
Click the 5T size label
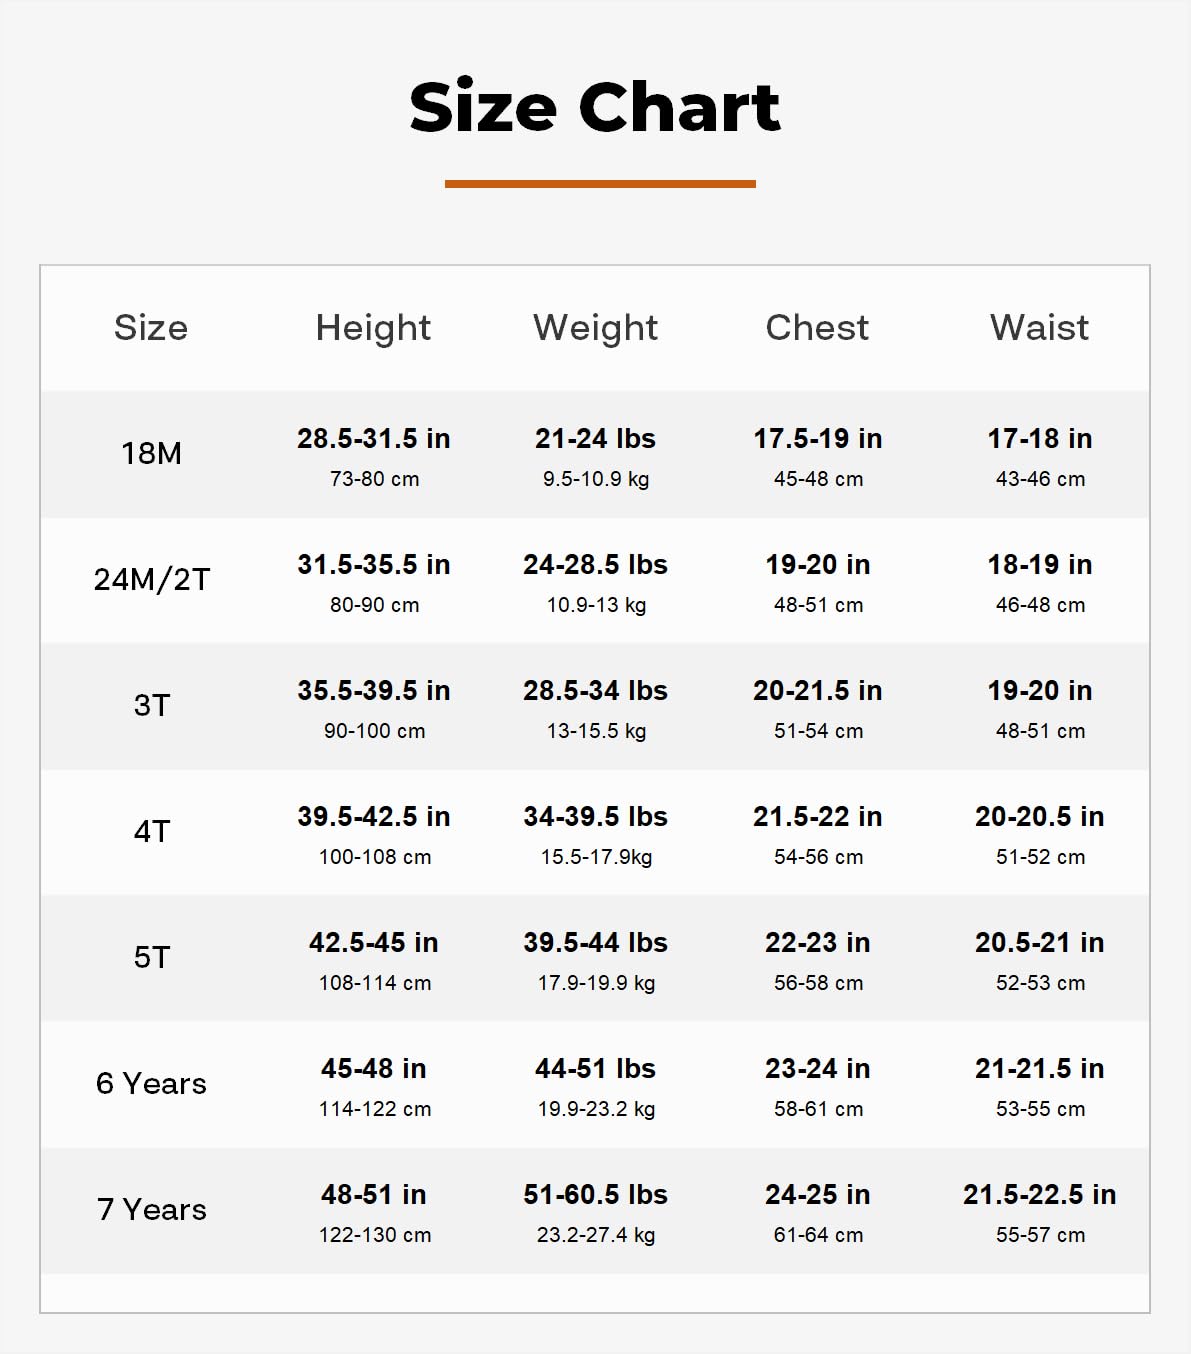coord(151,958)
